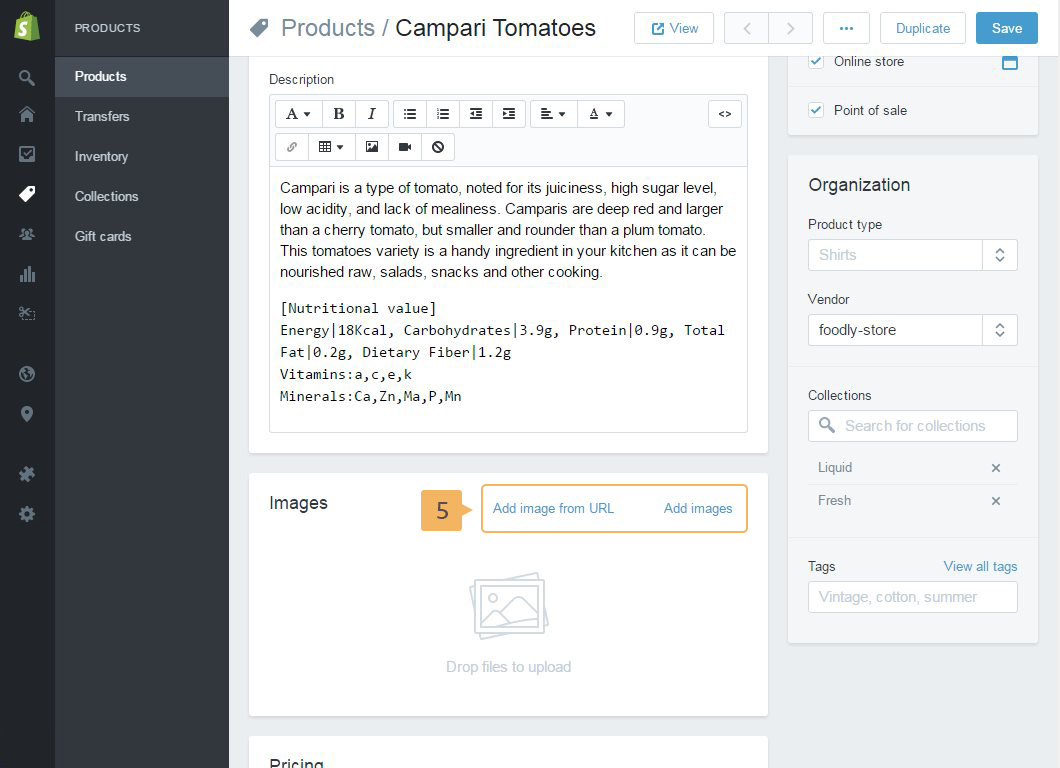
Task: Click the Bold formatting icon
Action: coord(339,114)
